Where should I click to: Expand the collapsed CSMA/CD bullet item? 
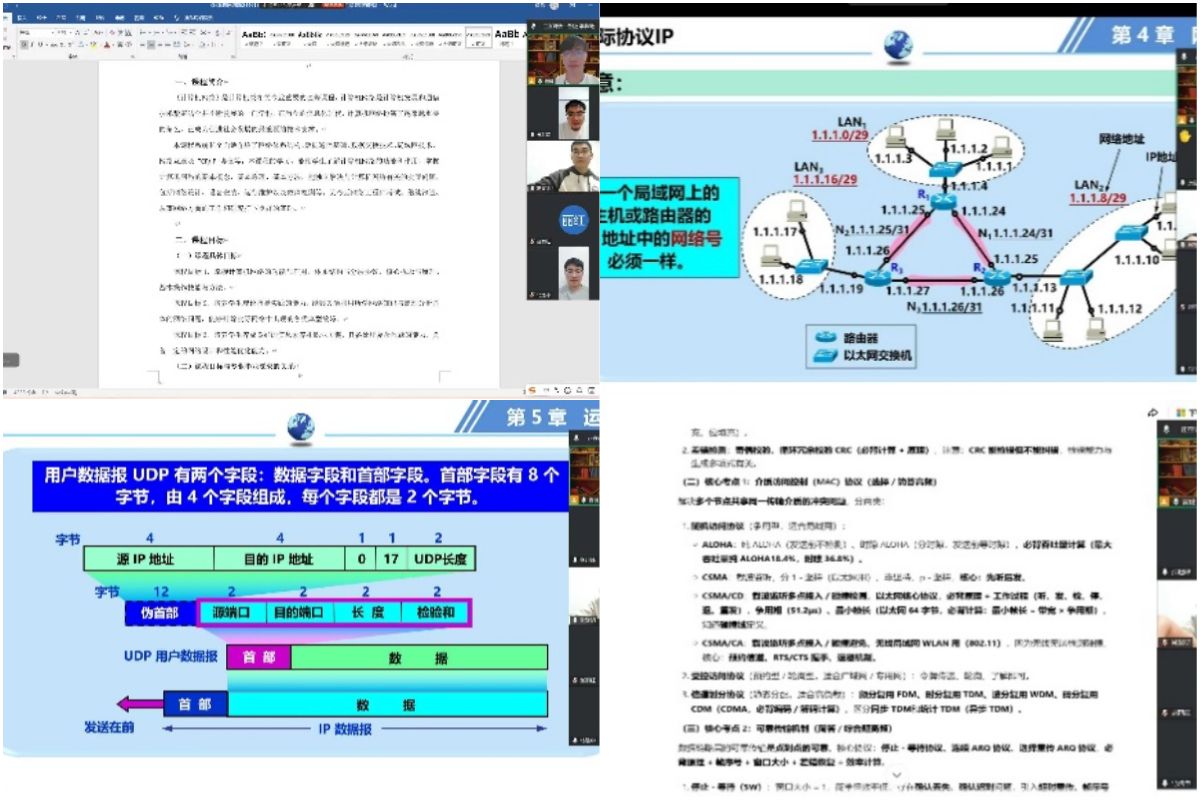[x=694, y=597]
